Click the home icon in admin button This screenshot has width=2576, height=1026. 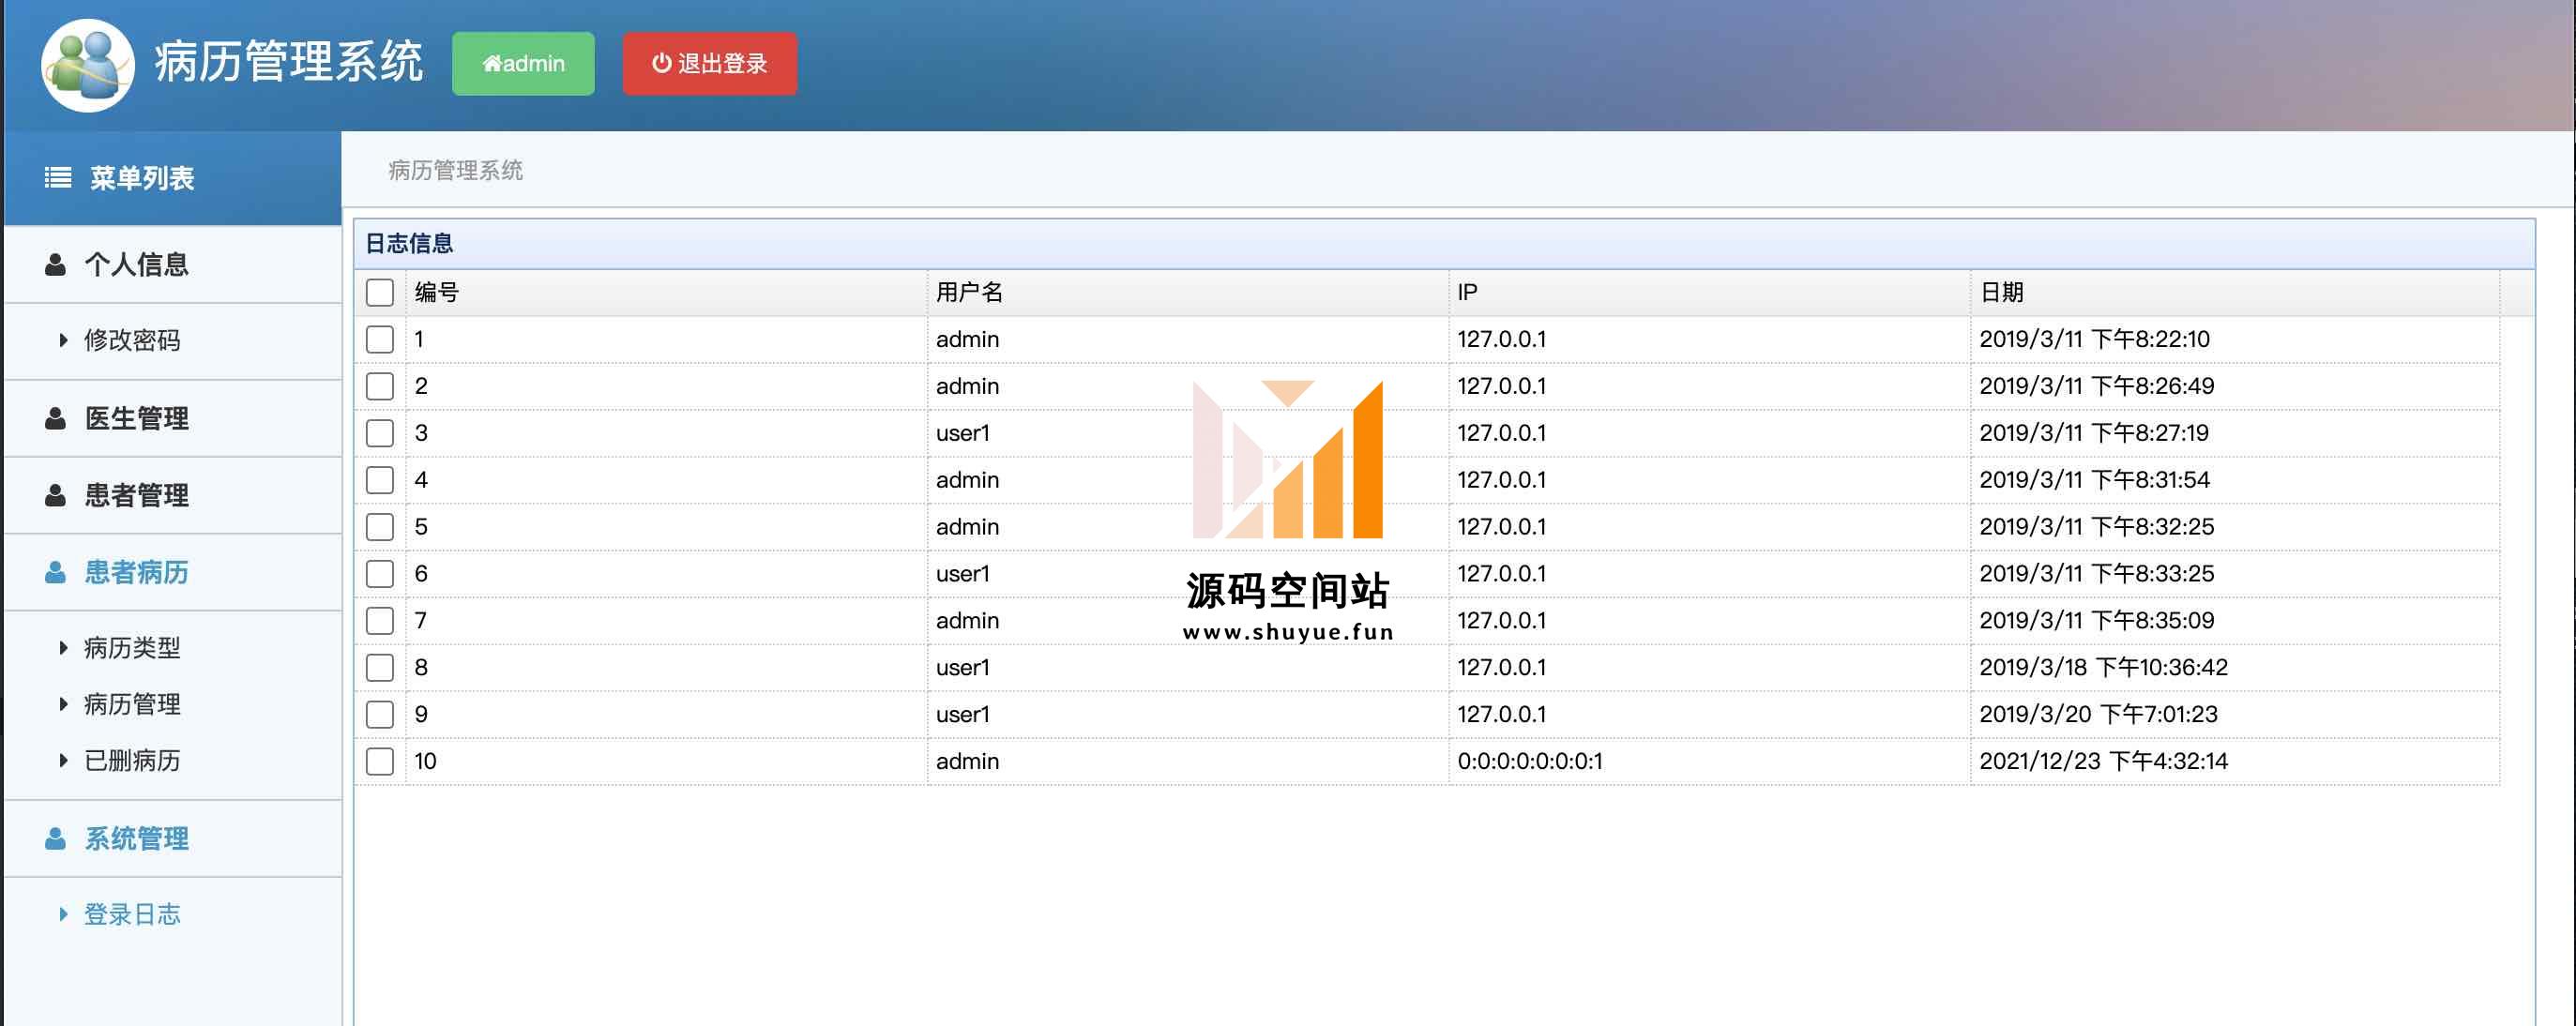pos(492,64)
